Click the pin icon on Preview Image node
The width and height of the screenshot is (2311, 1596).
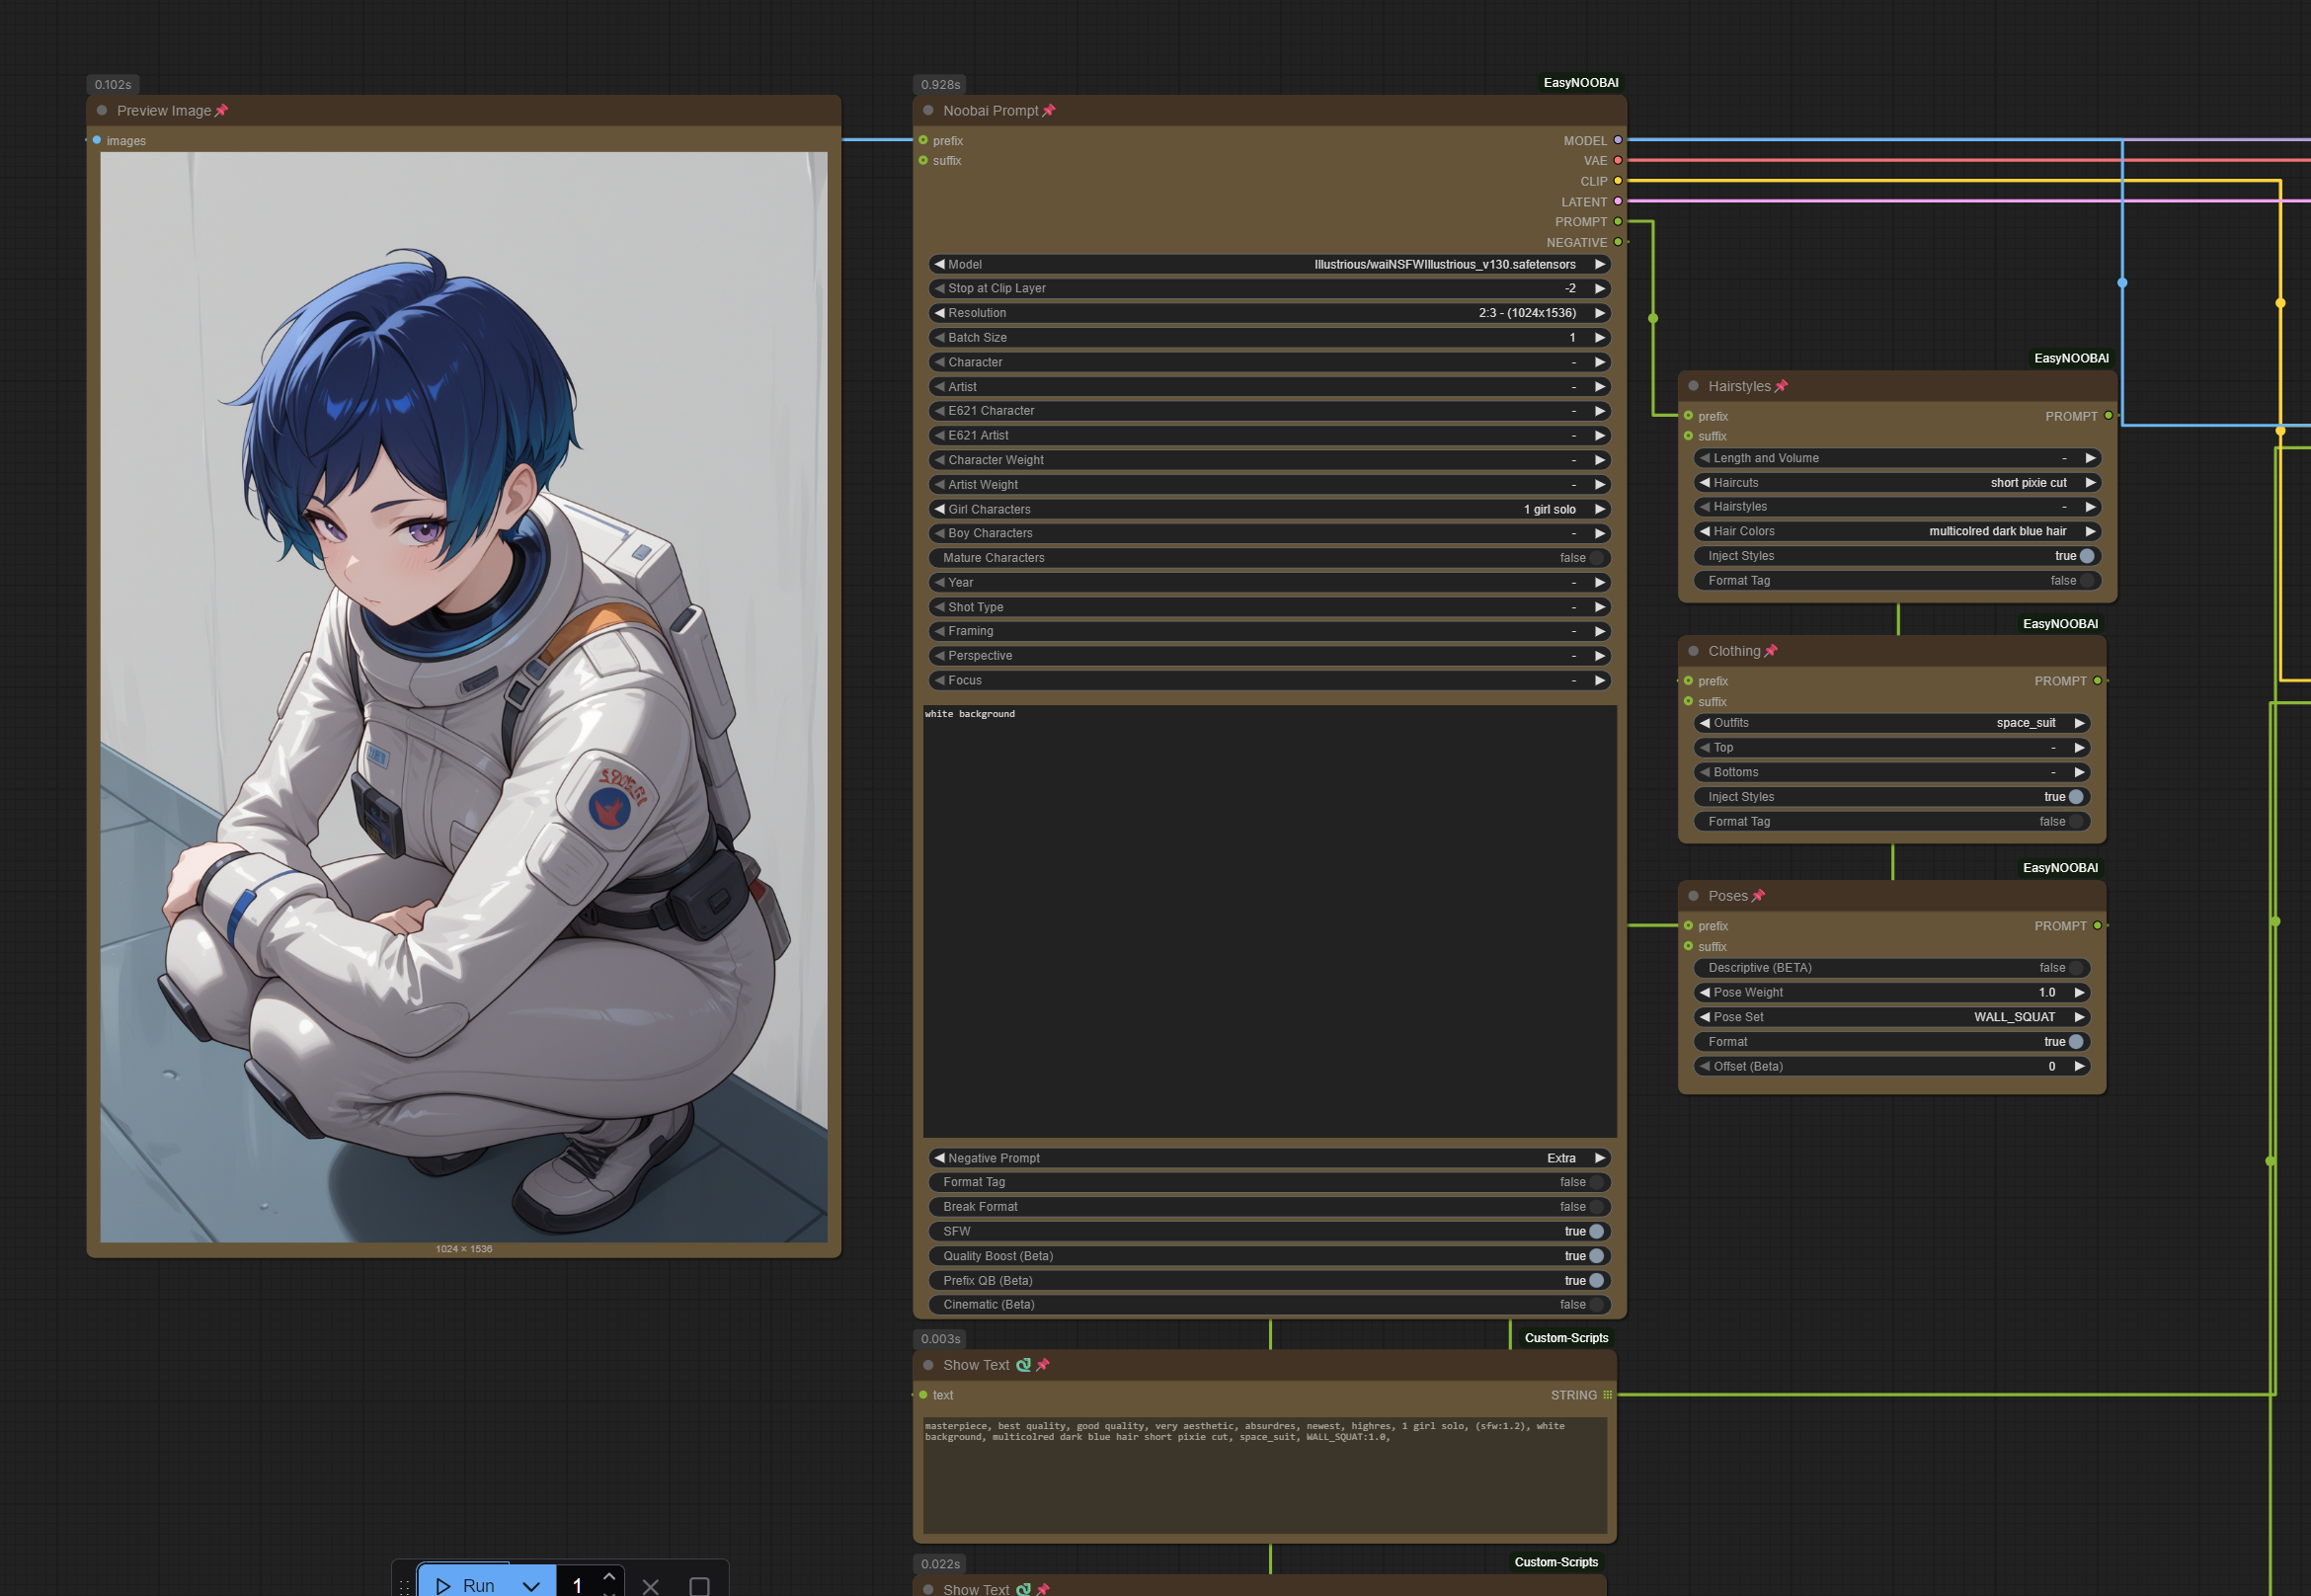(222, 111)
